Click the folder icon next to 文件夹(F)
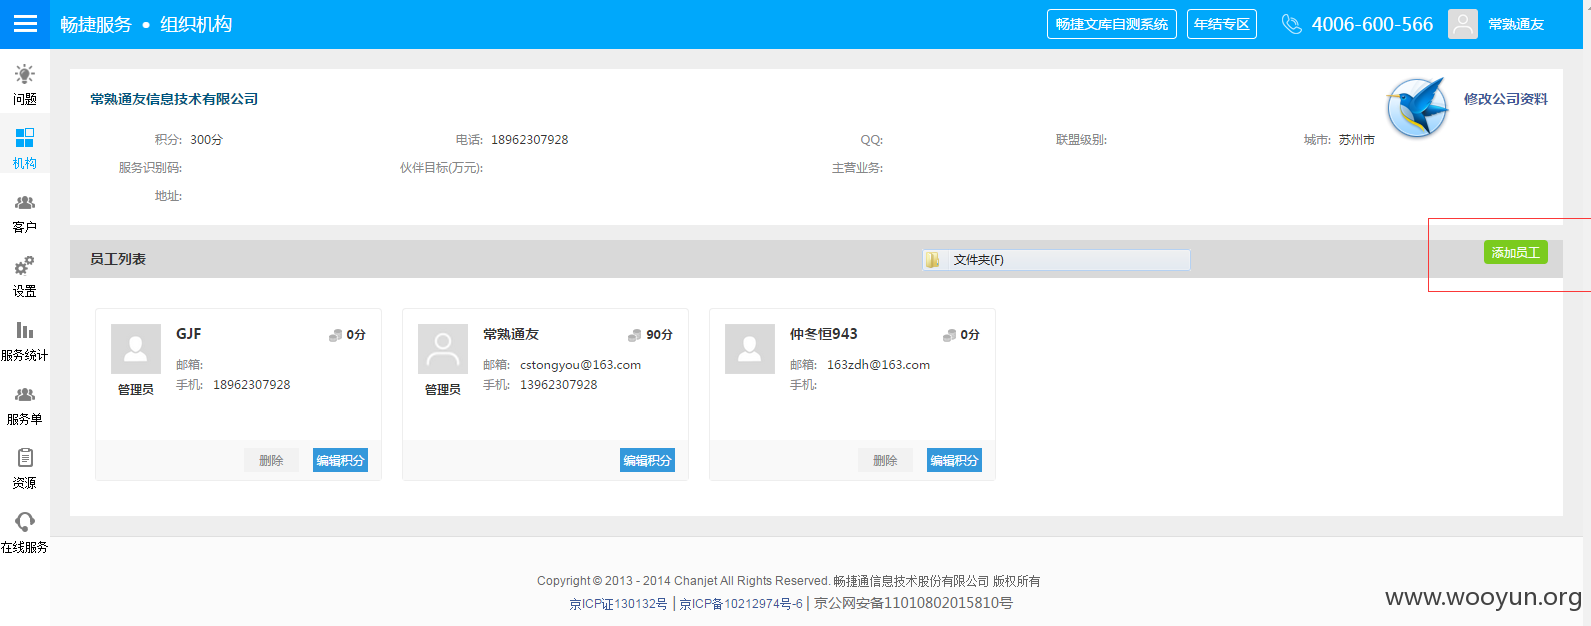Image resolution: width=1591 pixels, height=626 pixels. pos(933,260)
